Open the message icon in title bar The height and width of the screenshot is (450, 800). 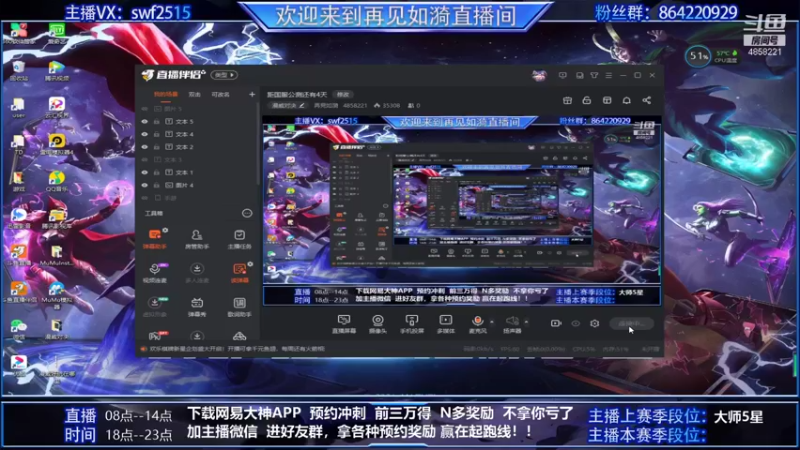(563, 75)
